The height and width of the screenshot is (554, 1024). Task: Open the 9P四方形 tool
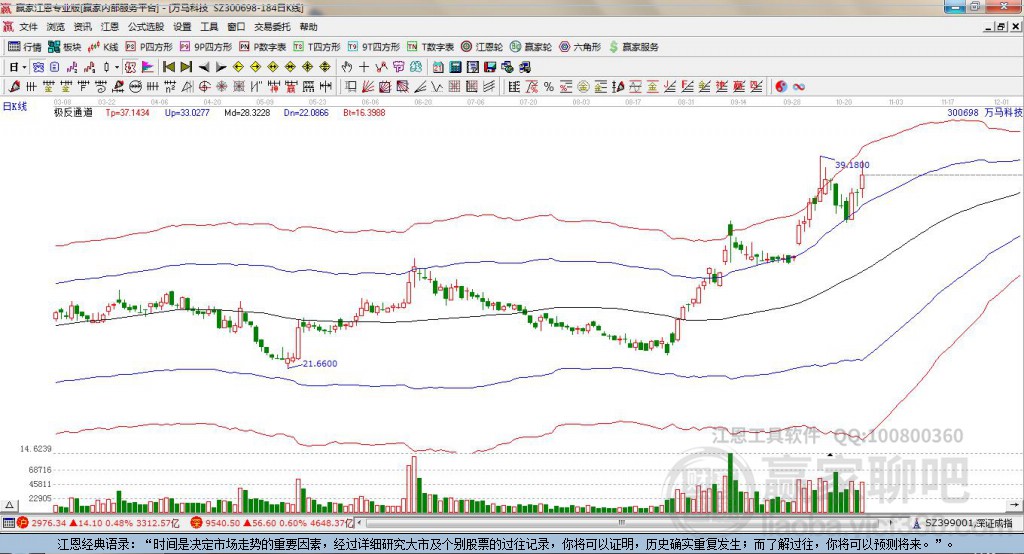206,47
